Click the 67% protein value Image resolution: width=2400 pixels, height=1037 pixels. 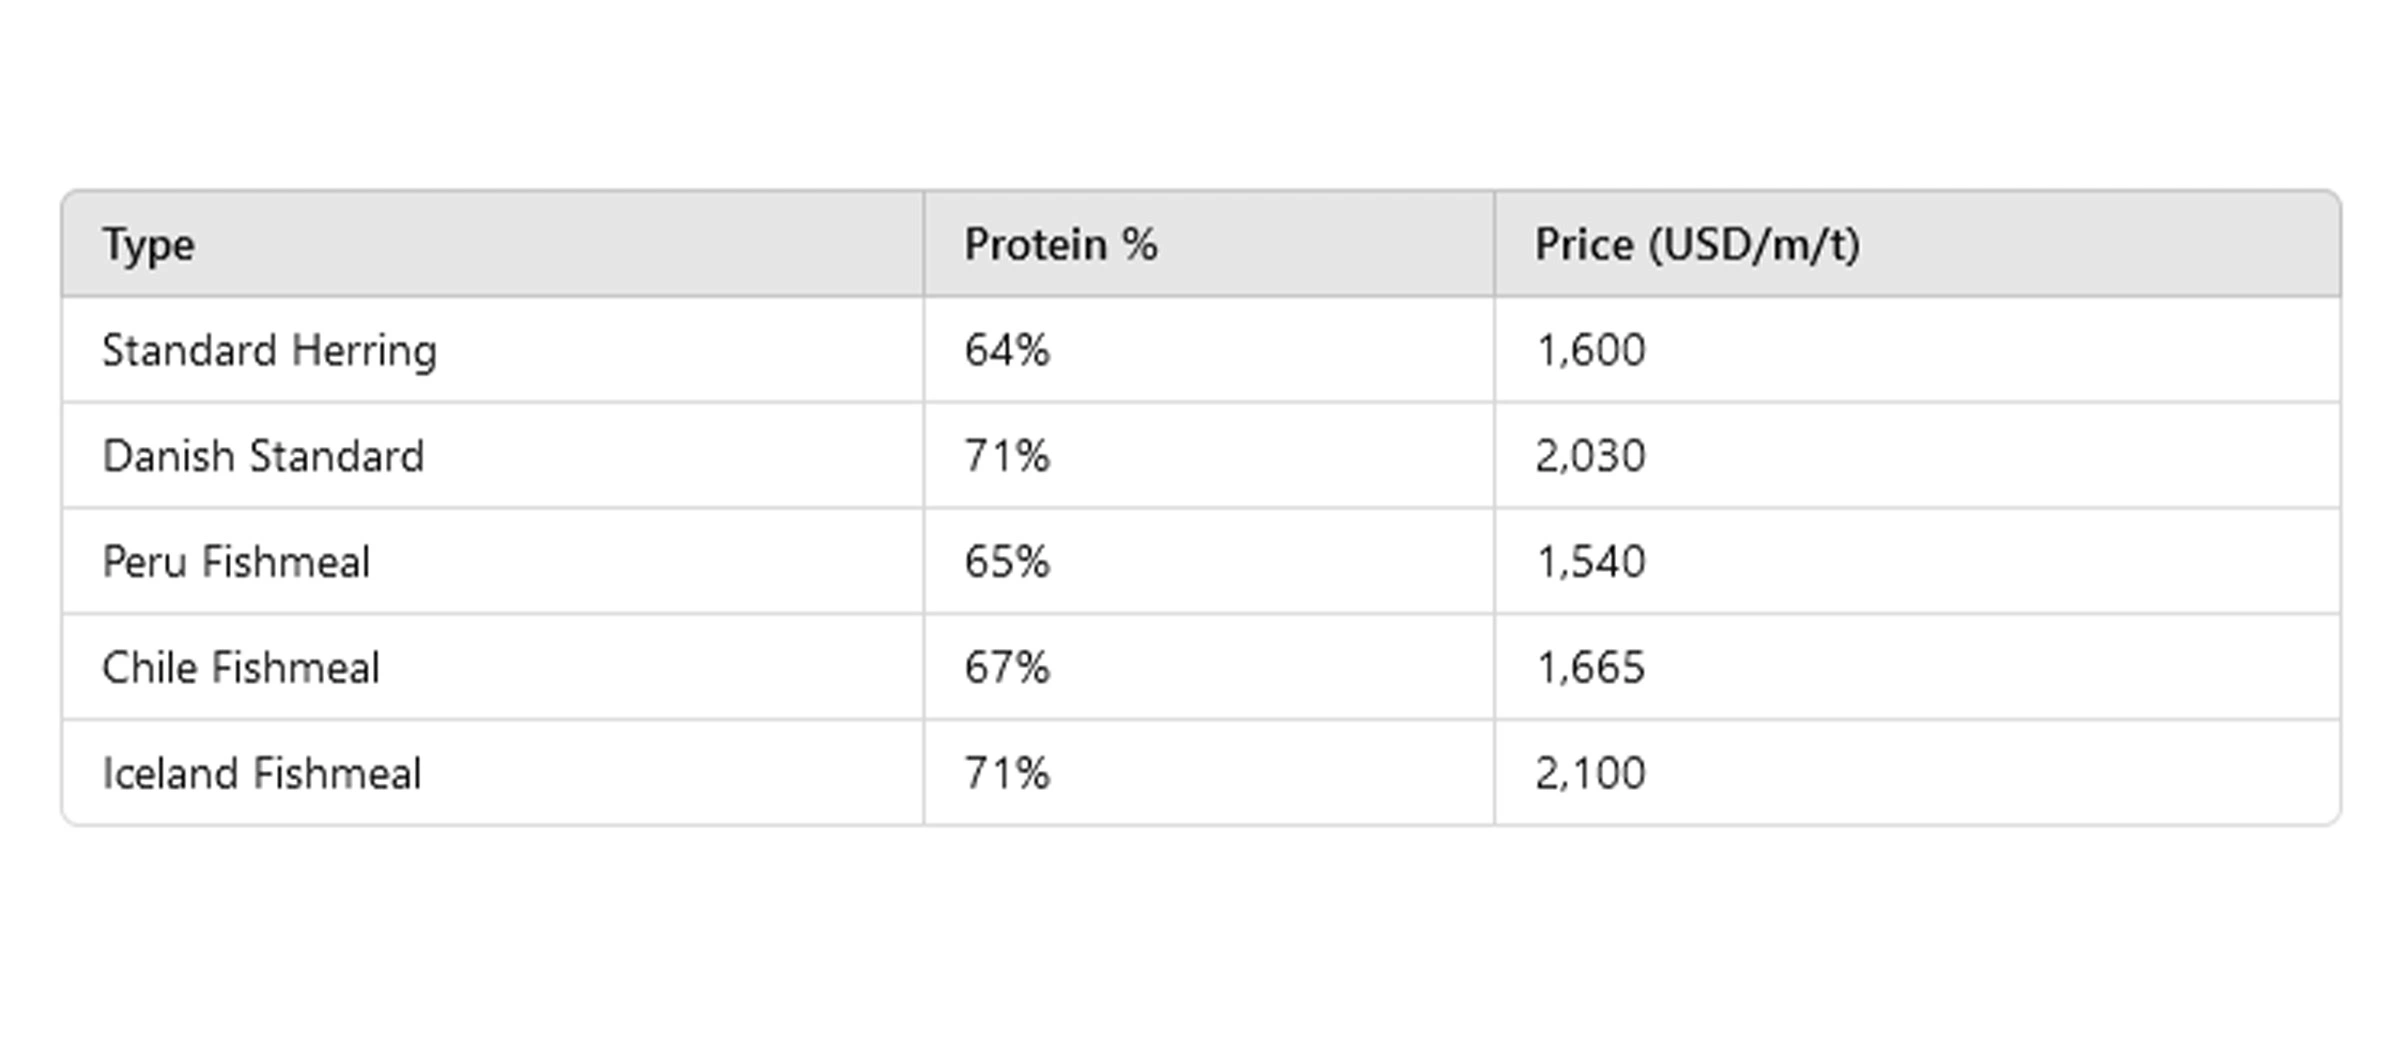coord(1006,668)
